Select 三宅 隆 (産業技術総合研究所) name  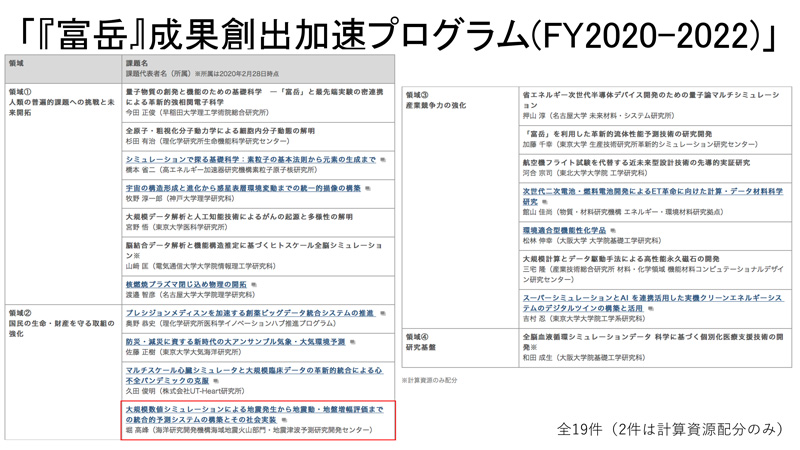pyautogui.click(x=653, y=274)
